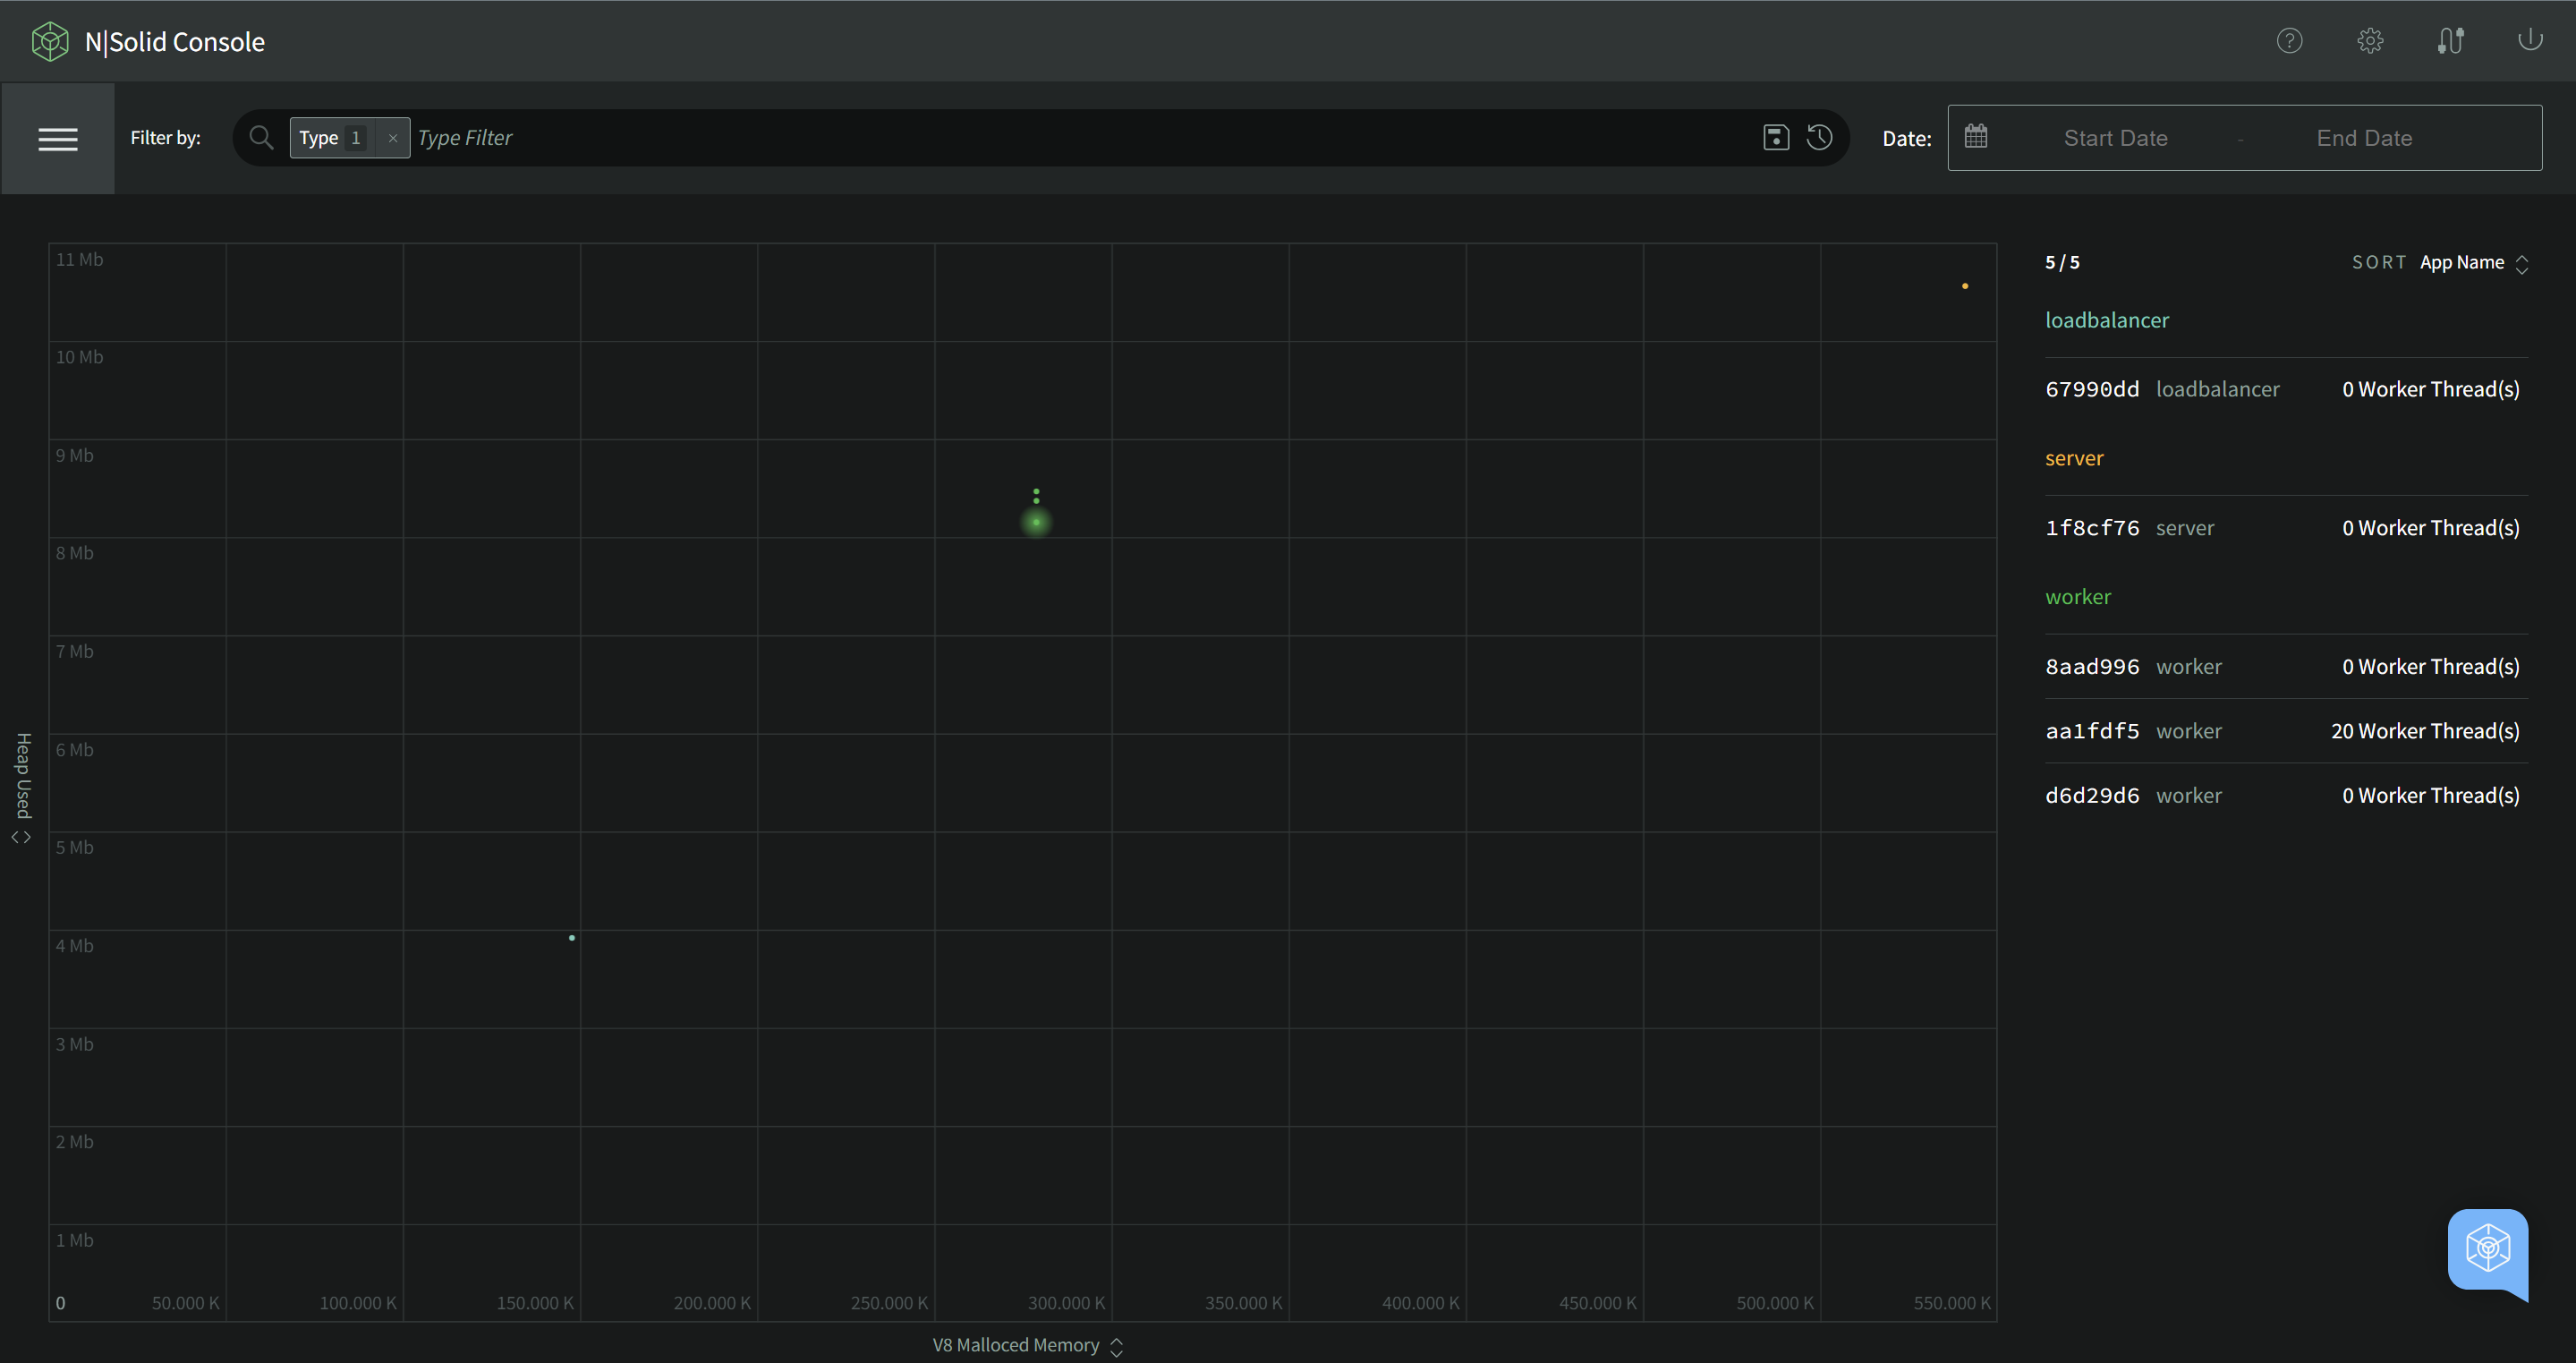The image size is (2576, 1363).
Task: Open the server application group
Action: [x=2074, y=458]
